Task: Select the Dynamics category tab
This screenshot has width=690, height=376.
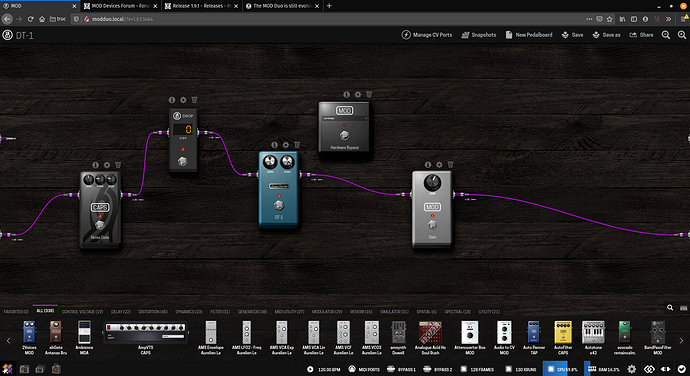Action: pos(189,312)
